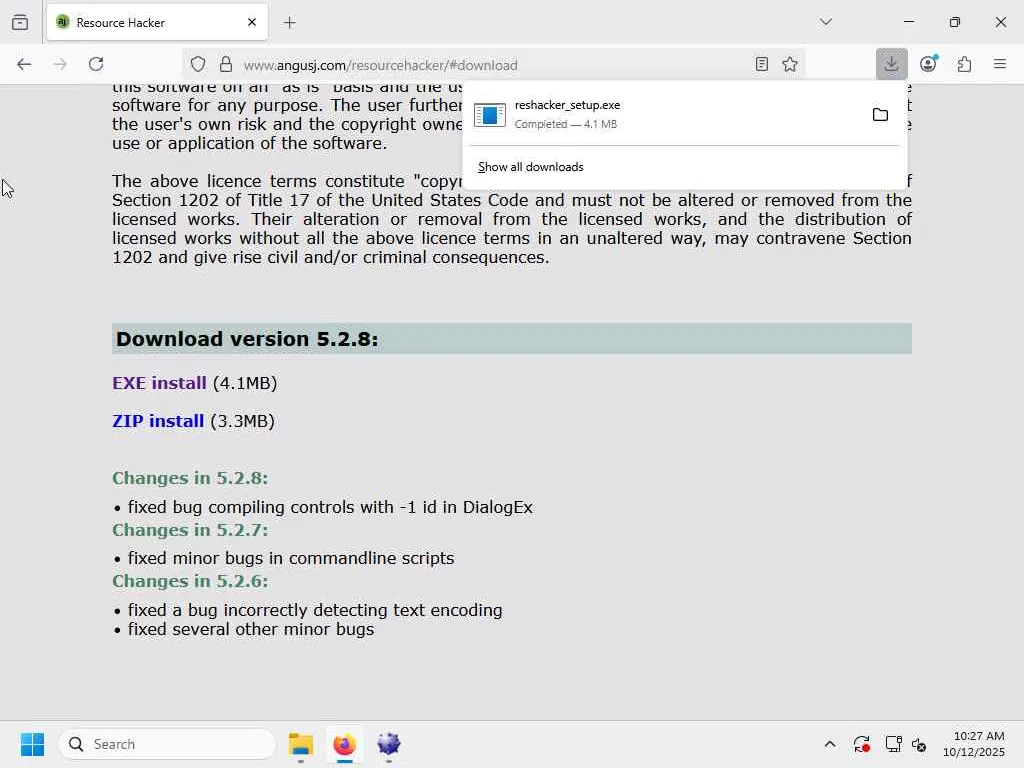Click the Firefox taskbar icon
This screenshot has width=1024, height=768.
pos(345,744)
